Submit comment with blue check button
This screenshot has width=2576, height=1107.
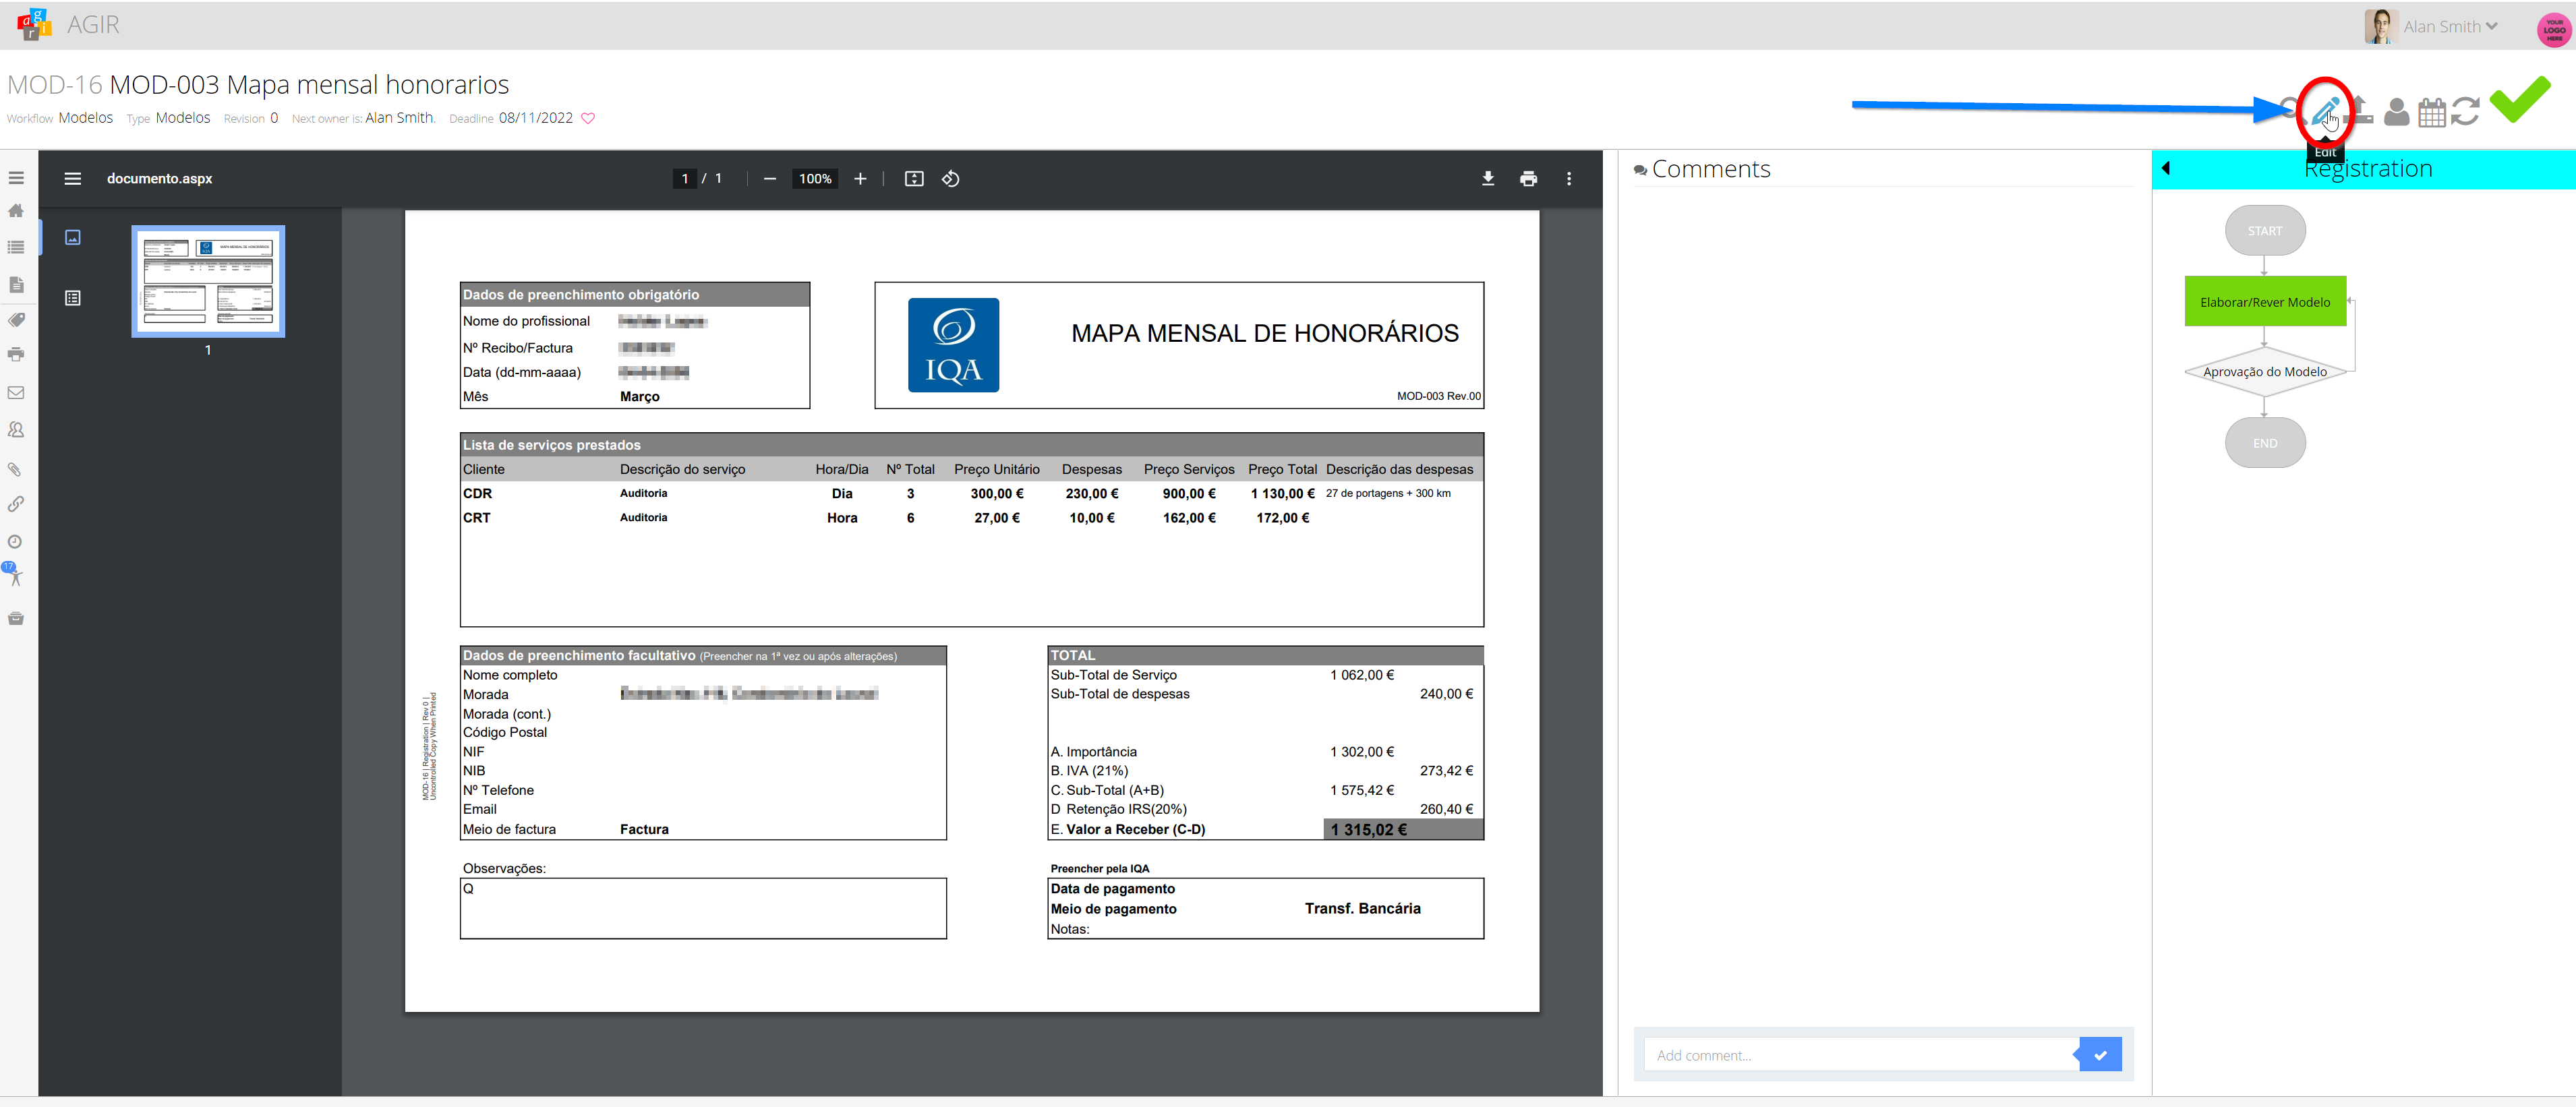click(x=2100, y=1054)
